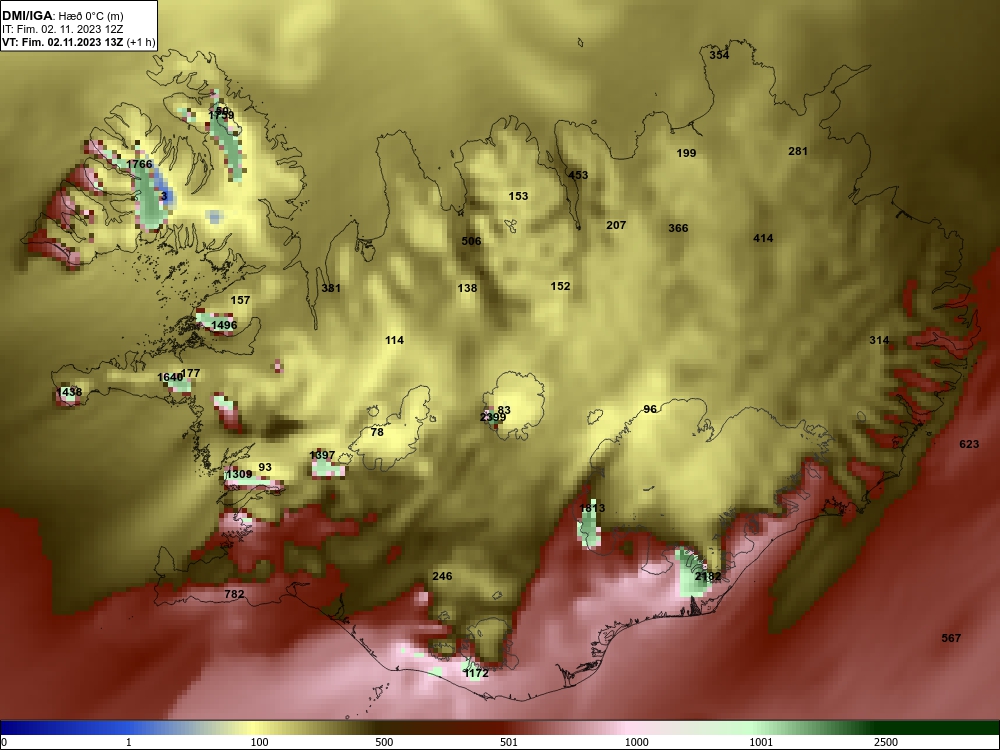
Task: Click the map value 199
Action: [686, 153]
